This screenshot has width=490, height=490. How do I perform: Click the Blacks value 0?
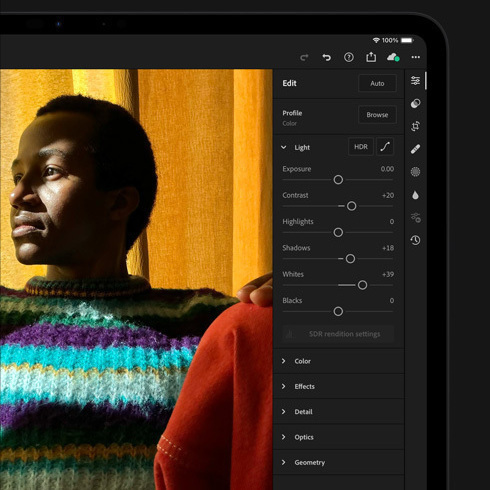(x=392, y=301)
